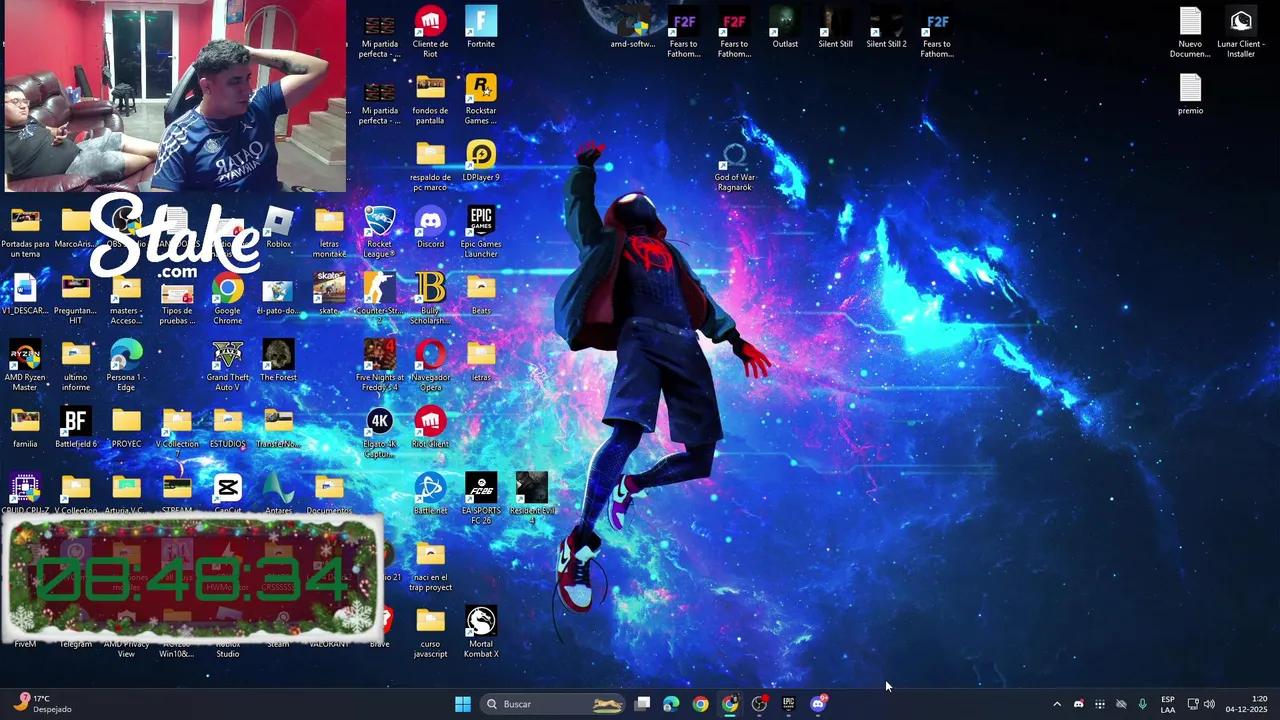Image resolution: width=1280 pixels, height=720 pixels.
Task: Open the Lunar Client - Installer icon
Action: coord(1241,32)
